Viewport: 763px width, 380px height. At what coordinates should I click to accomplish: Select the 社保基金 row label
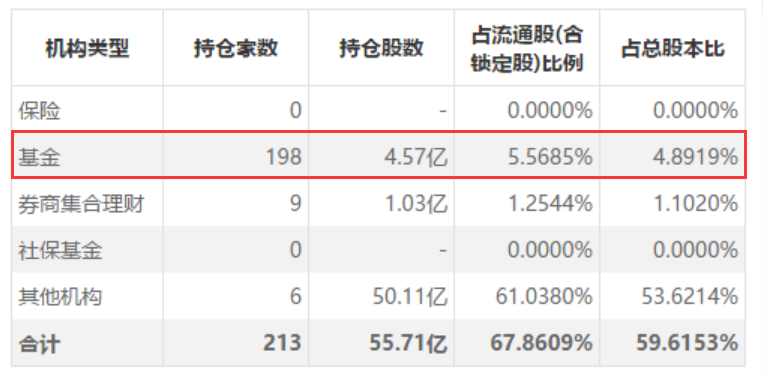[60, 250]
